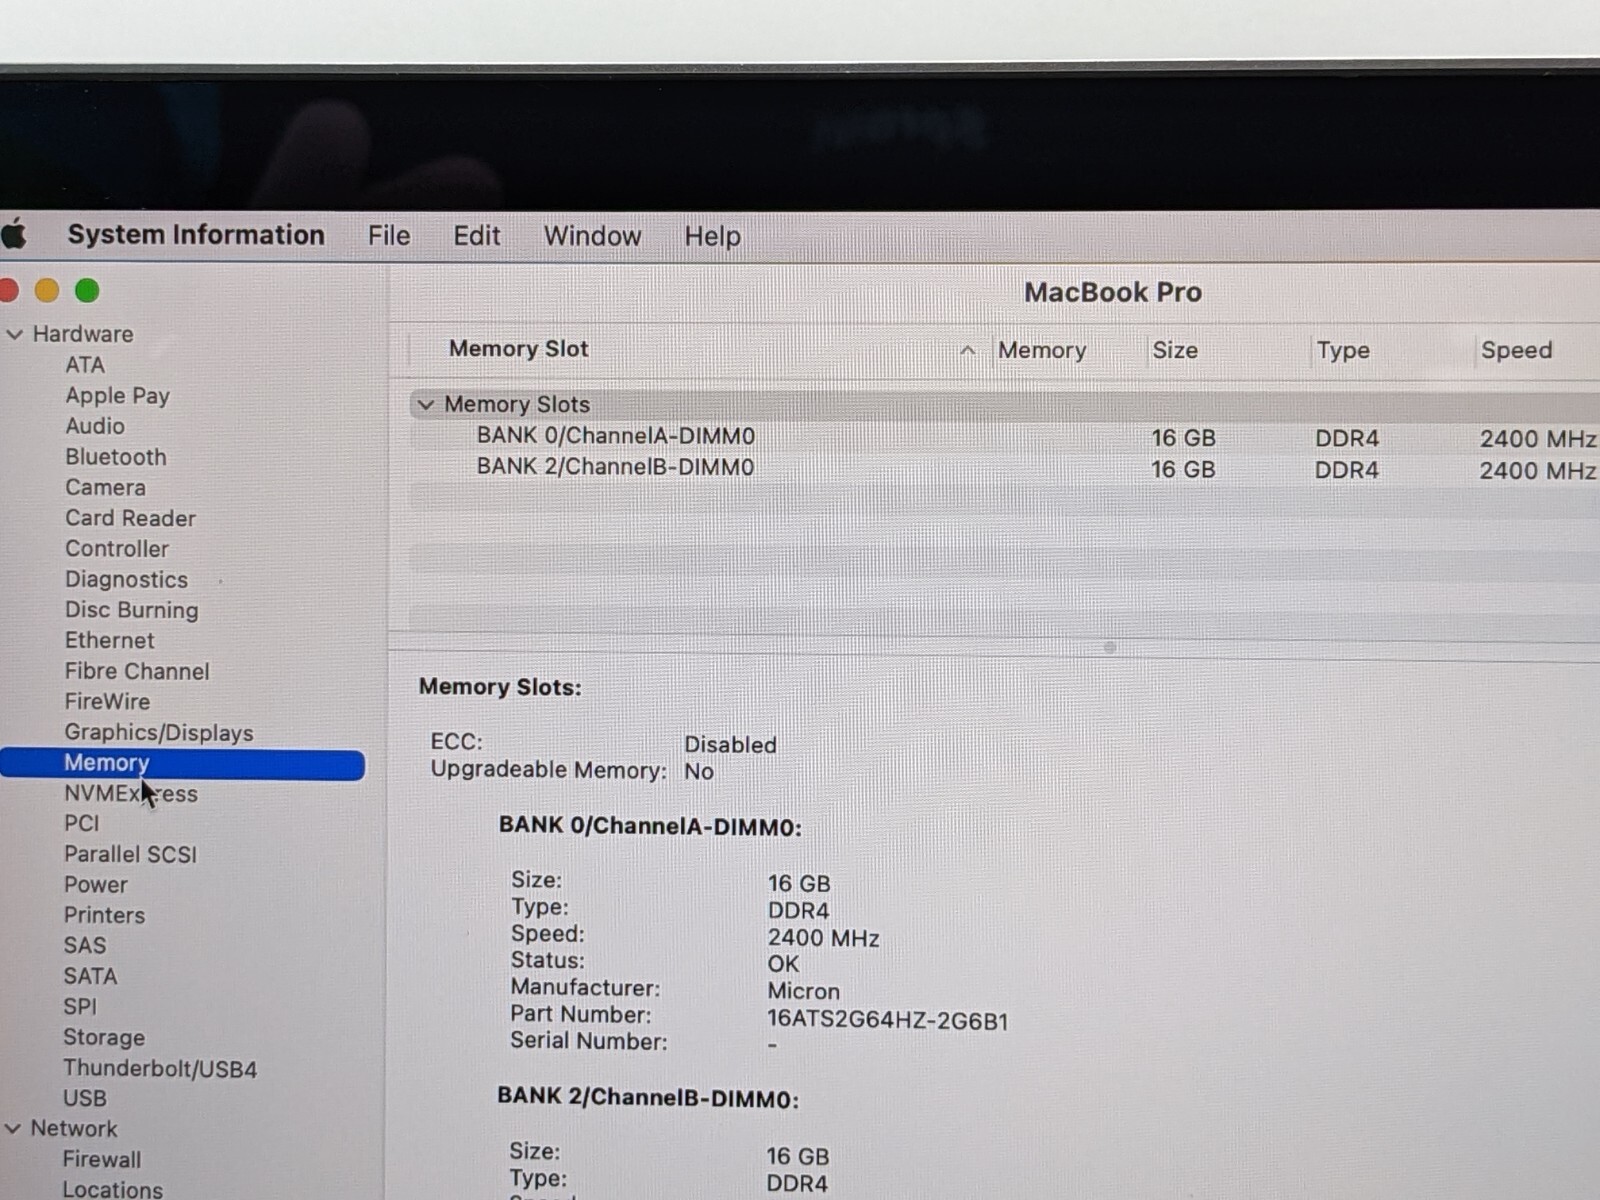Select Power in the sidebar

[96, 885]
